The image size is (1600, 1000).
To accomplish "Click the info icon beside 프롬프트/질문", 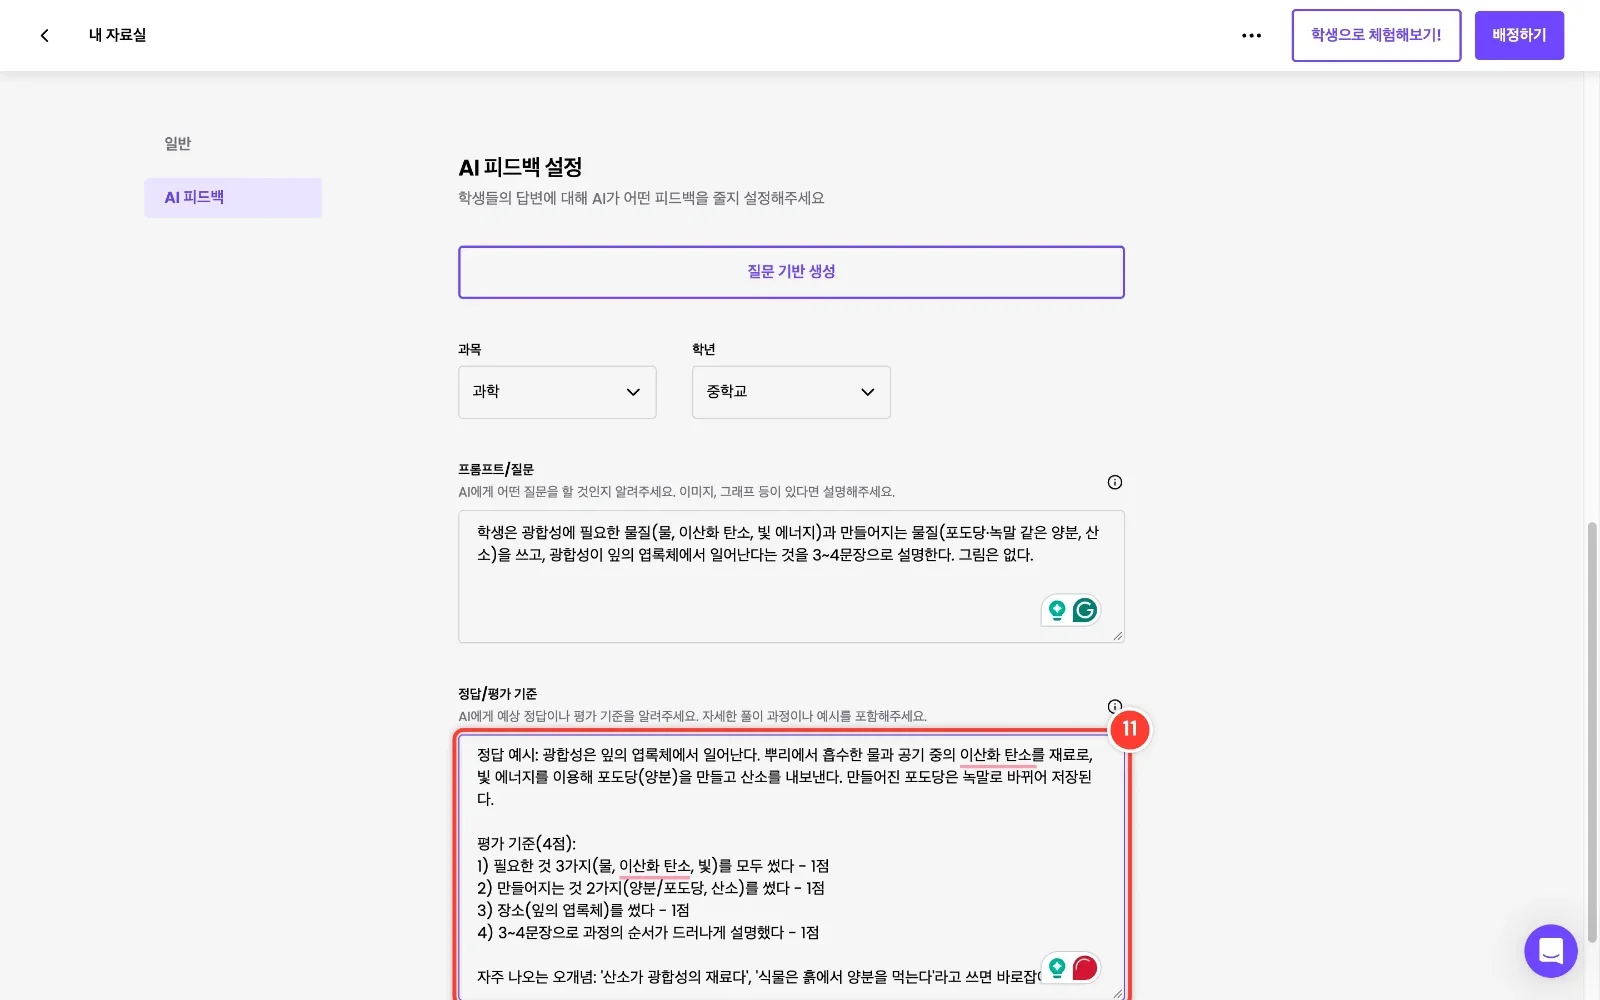I will click(1114, 482).
